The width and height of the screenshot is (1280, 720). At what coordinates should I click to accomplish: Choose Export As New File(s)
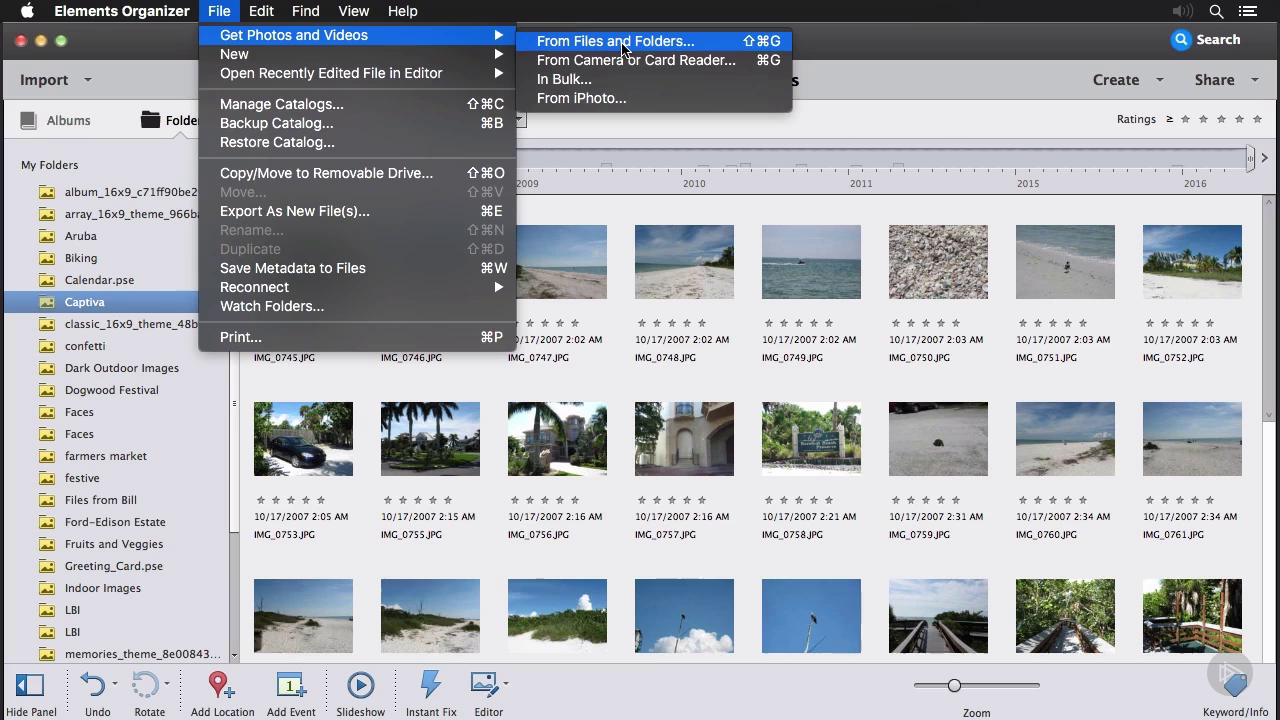click(357, 211)
